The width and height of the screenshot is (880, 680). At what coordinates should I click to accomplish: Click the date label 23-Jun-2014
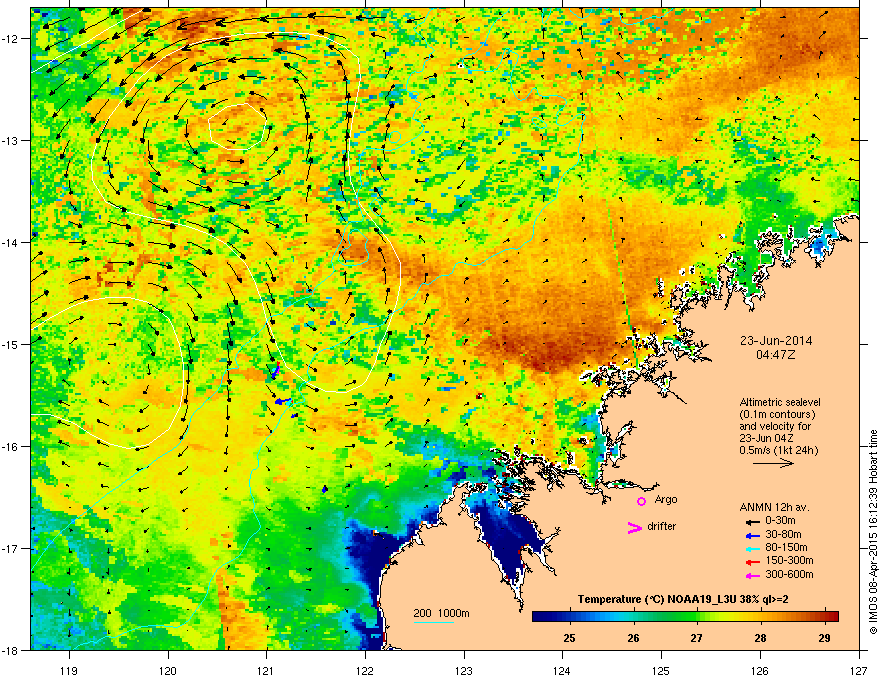click(776, 341)
